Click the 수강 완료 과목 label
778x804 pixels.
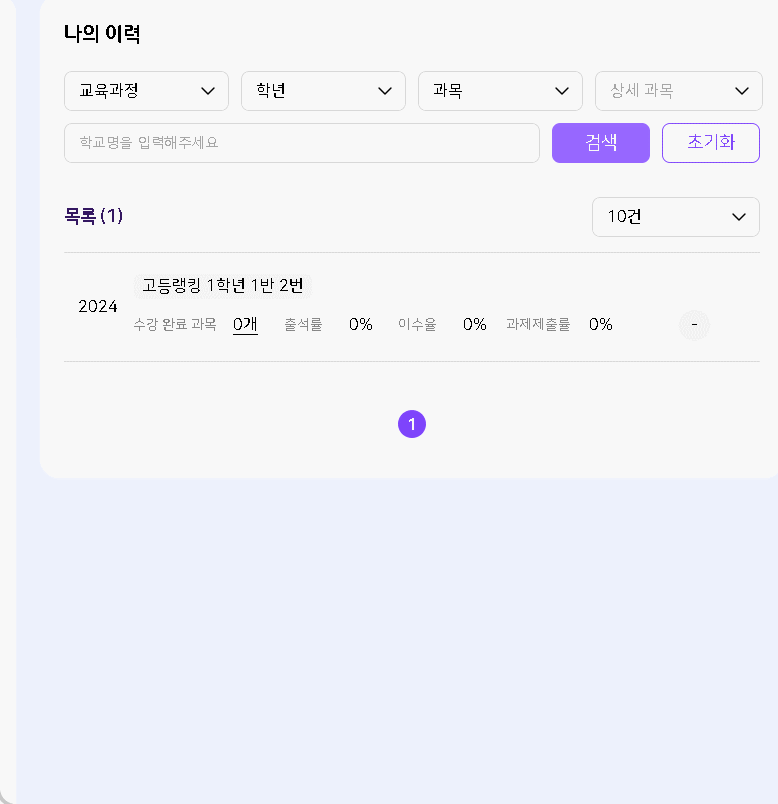pos(175,325)
